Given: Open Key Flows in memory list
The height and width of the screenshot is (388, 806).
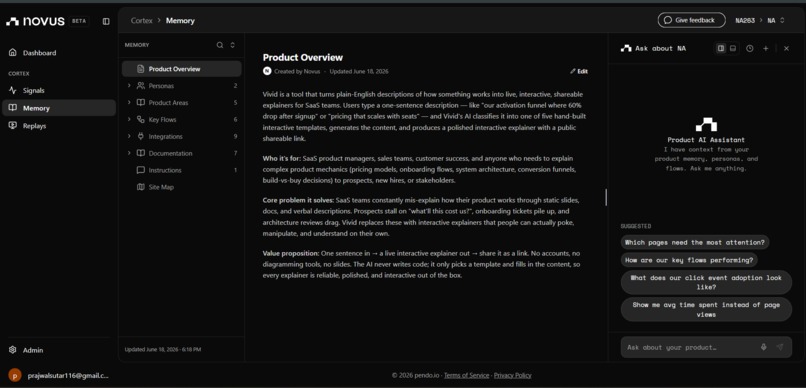Looking at the screenshot, I should click(181, 120).
